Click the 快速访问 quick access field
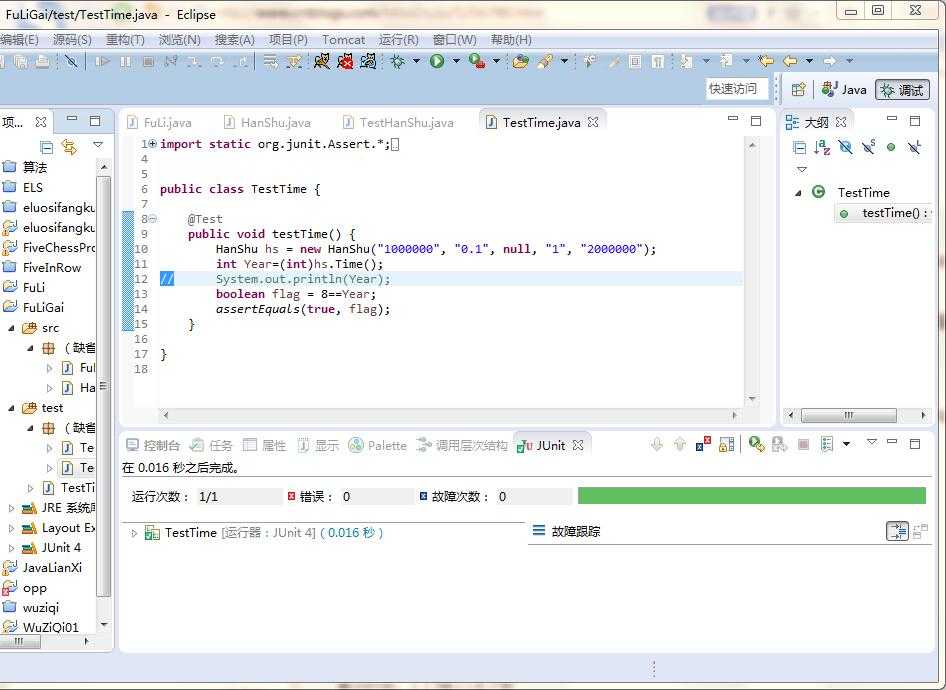This screenshot has width=946, height=690. (737, 89)
